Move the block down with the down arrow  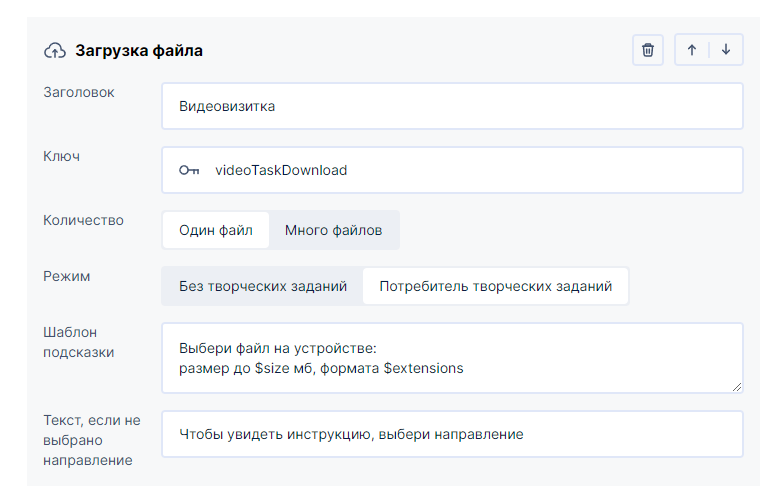[726, 50]
